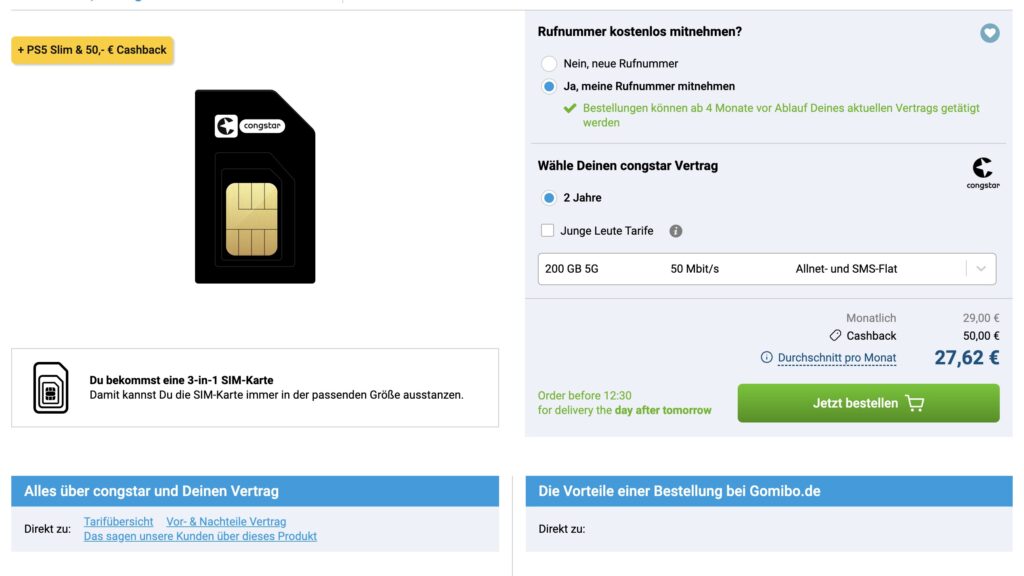Click the 3-in-1 SIM card icon
Image resolution: width=1024 pixels, height=576 pixels.
[51, 388]
